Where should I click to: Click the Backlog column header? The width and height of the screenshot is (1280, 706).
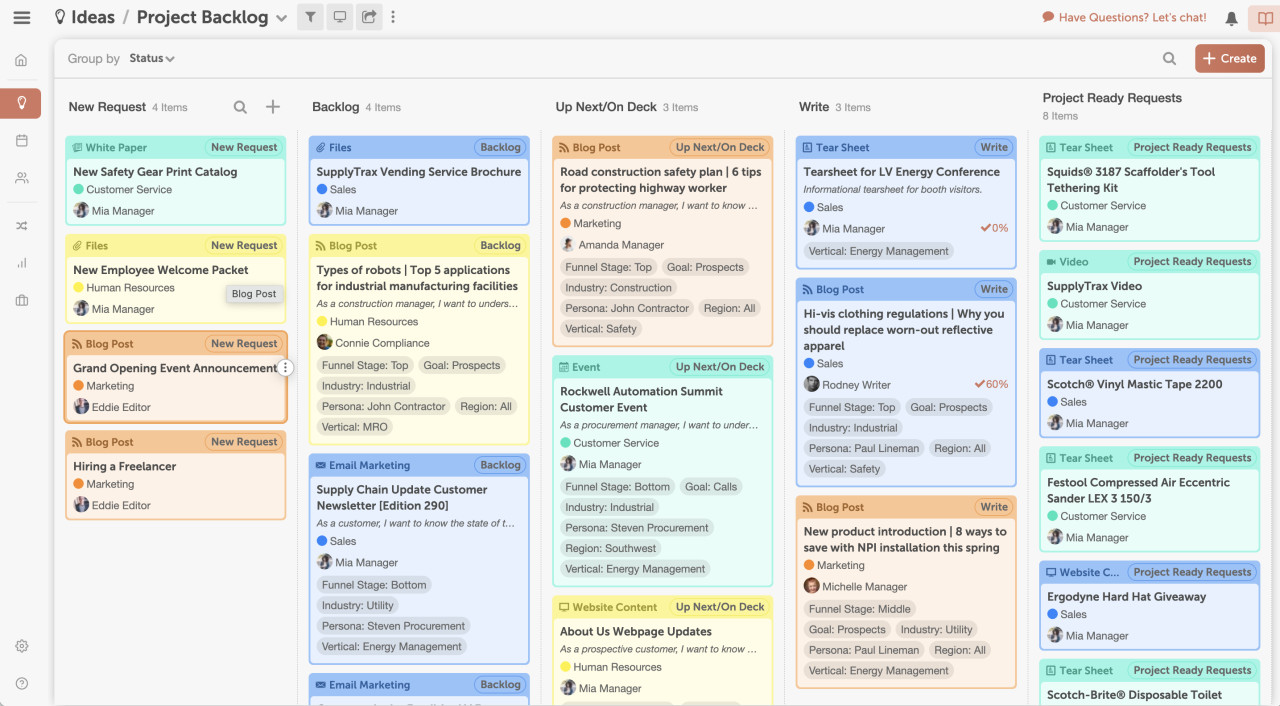[x=335, y=107]
